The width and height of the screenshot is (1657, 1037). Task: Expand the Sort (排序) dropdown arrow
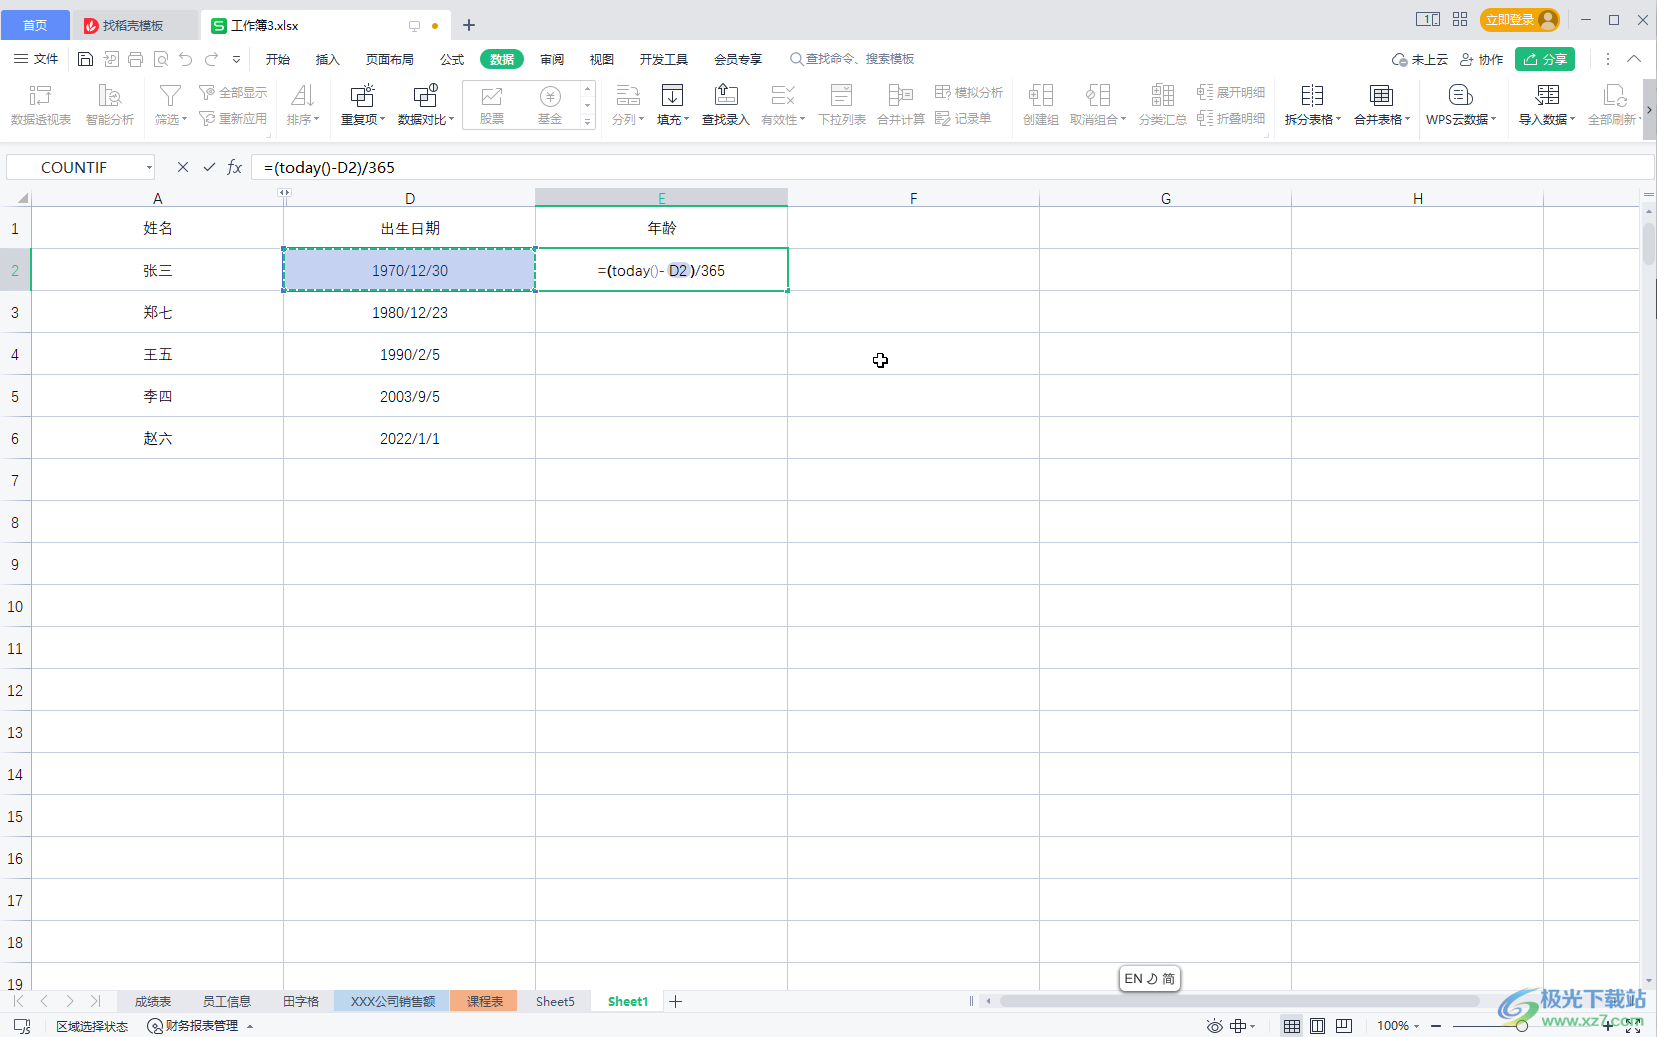pos(317,119)
